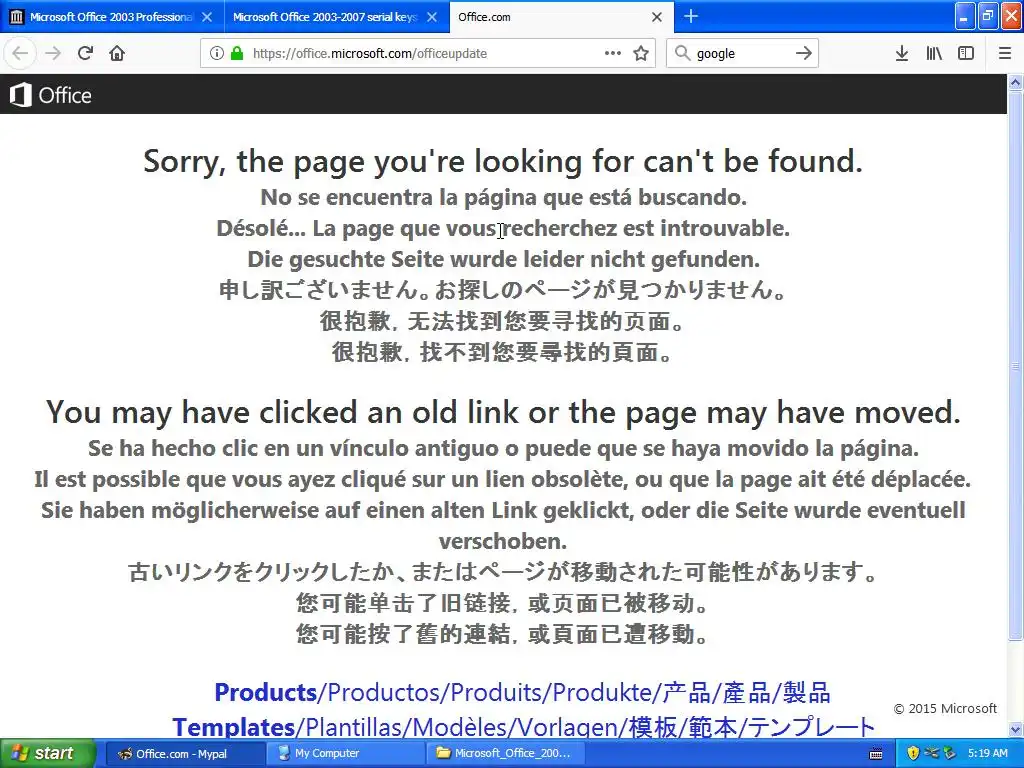Click the forward navigation arrow
The height and width of the screenshot is (768, 1024).
53,53
